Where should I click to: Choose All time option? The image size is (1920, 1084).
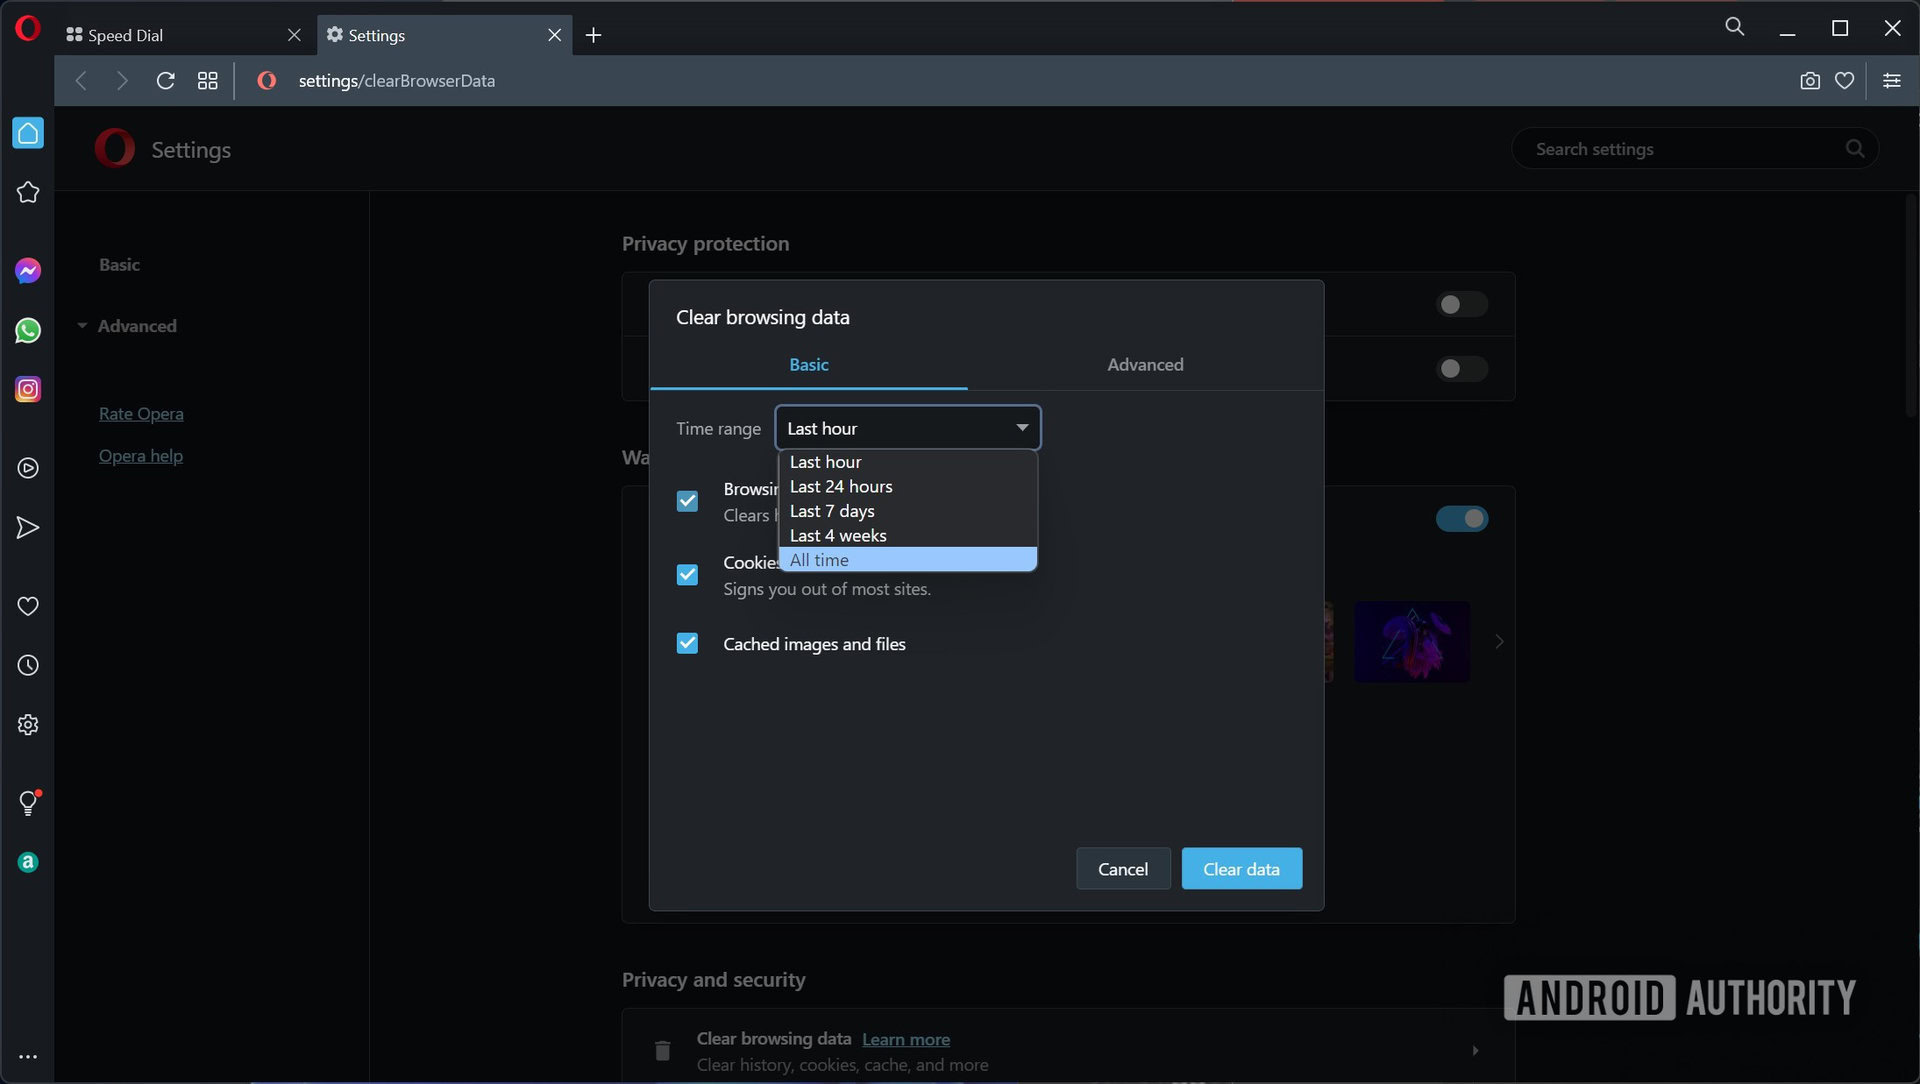coord(908,560)
